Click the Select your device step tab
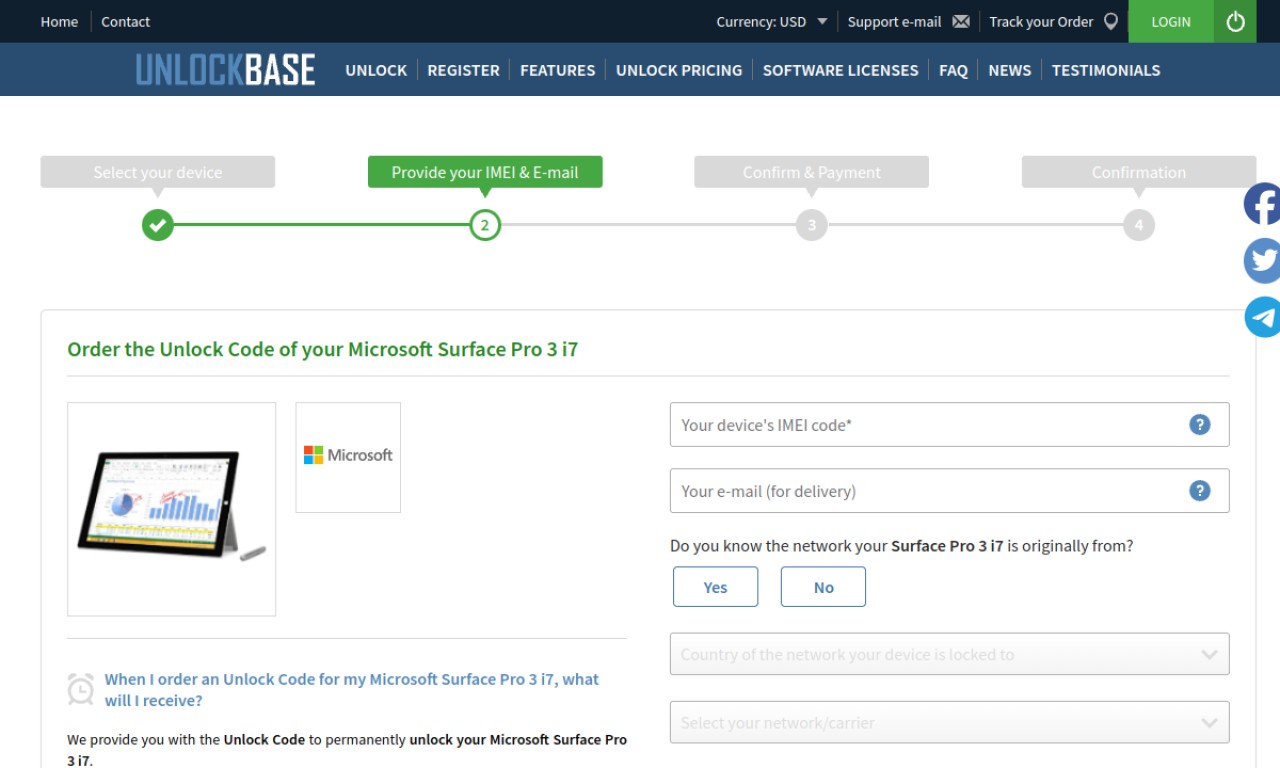Viewport: 1280px width, 768px height. click(157, 172)
